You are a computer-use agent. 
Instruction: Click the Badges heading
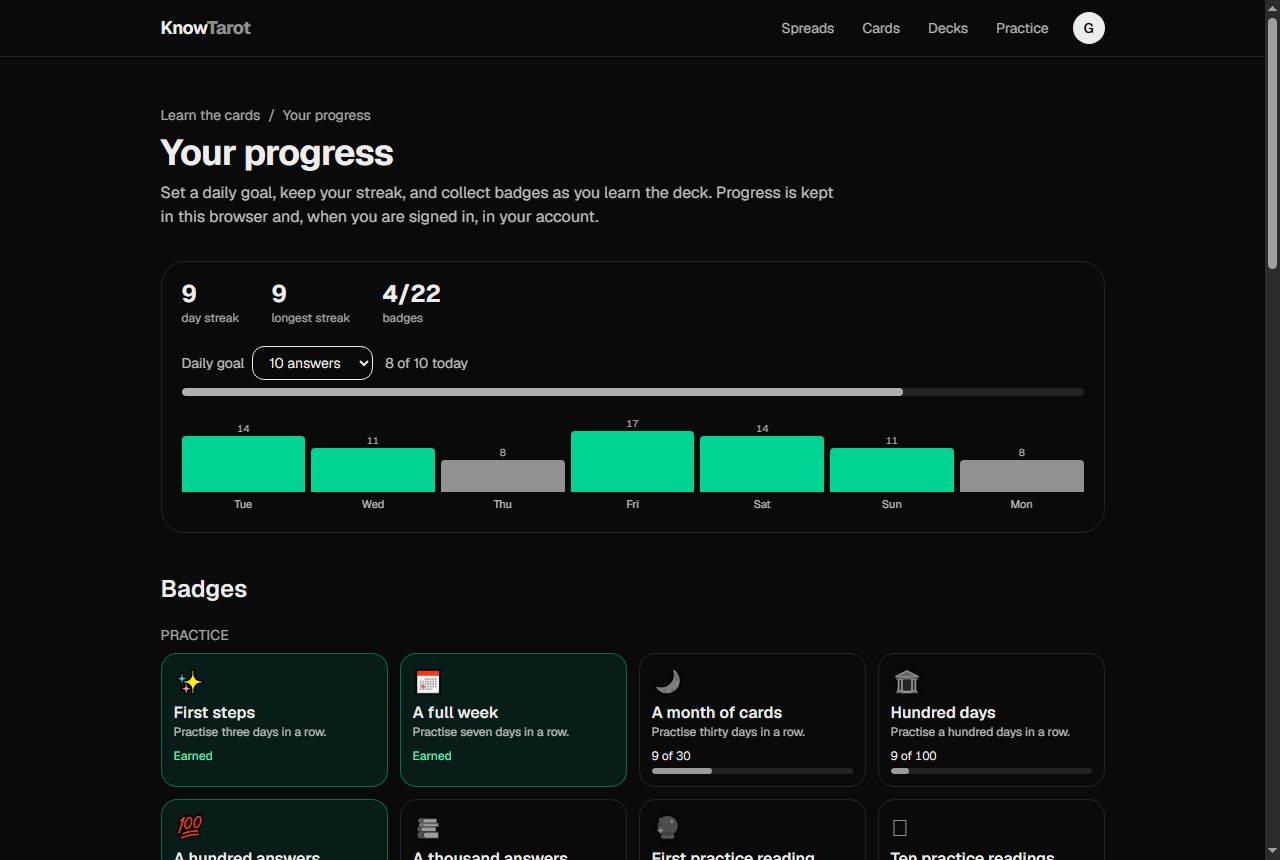[x=204, y=589]
